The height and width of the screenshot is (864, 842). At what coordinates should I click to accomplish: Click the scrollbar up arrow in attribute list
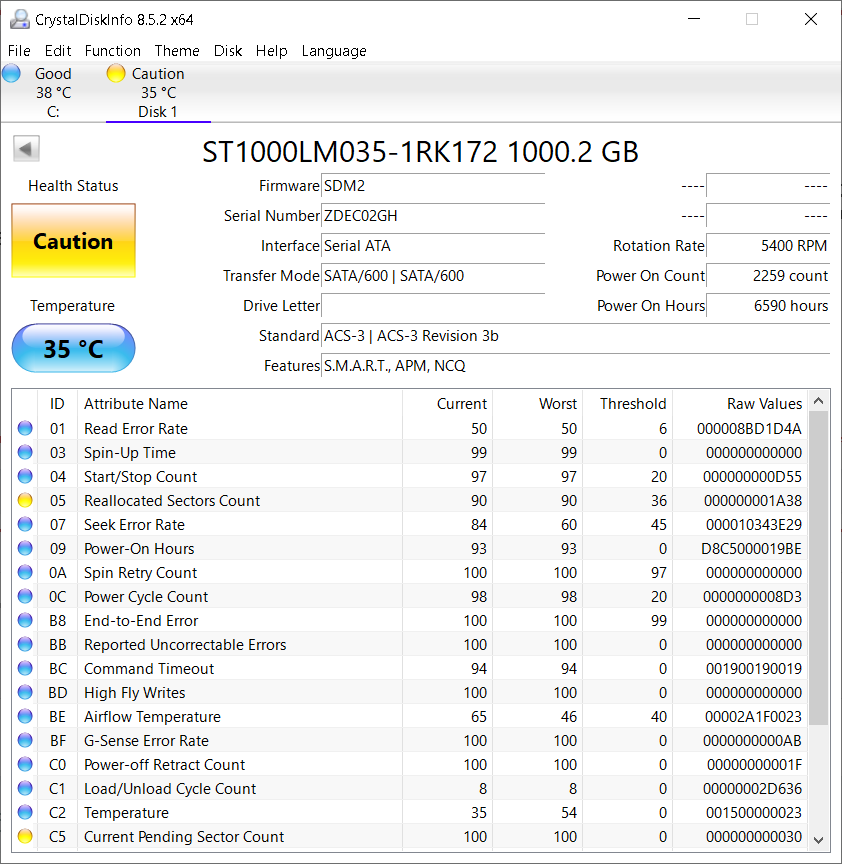coord(818,401)
